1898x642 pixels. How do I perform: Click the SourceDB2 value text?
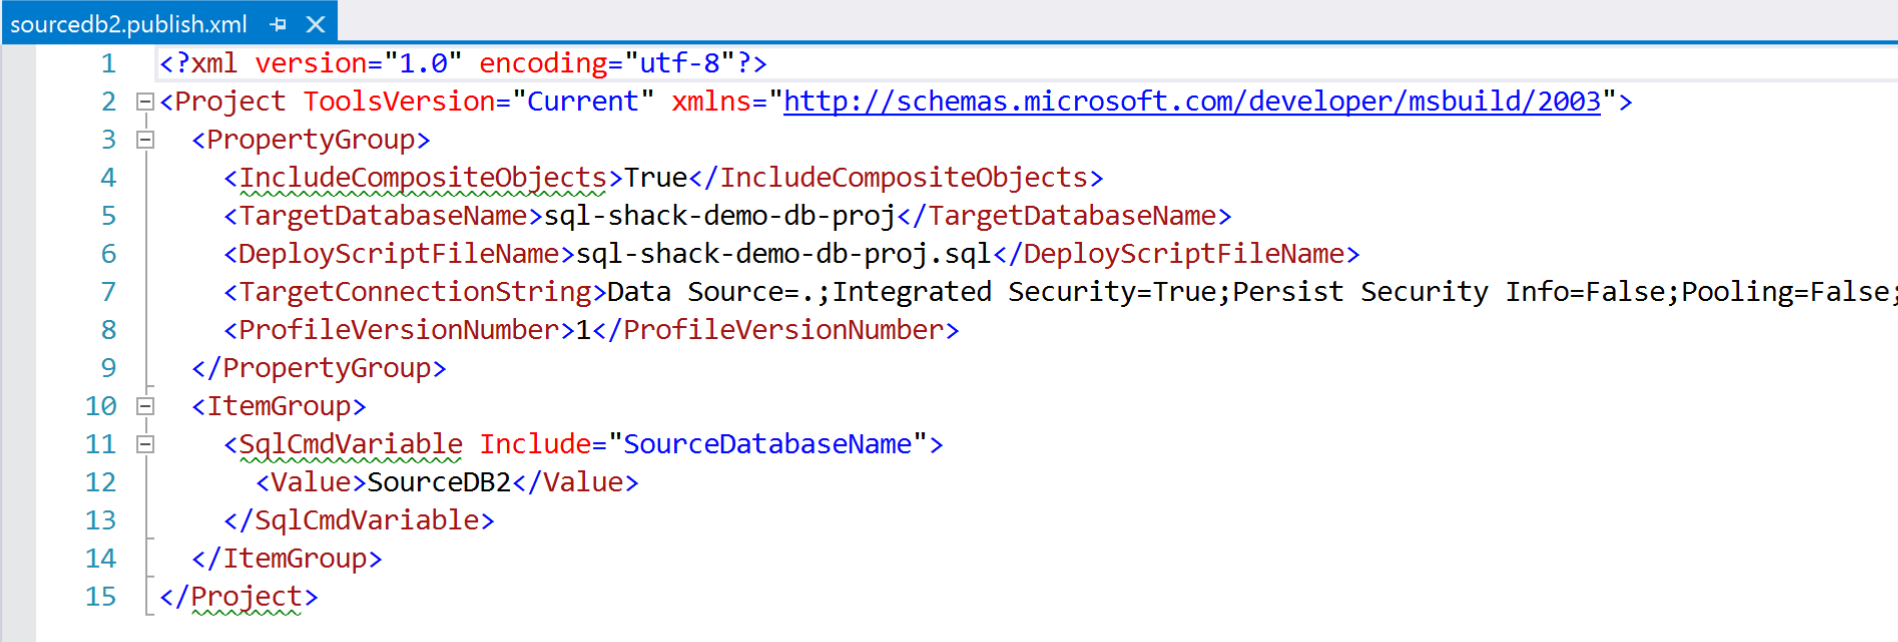439,483
